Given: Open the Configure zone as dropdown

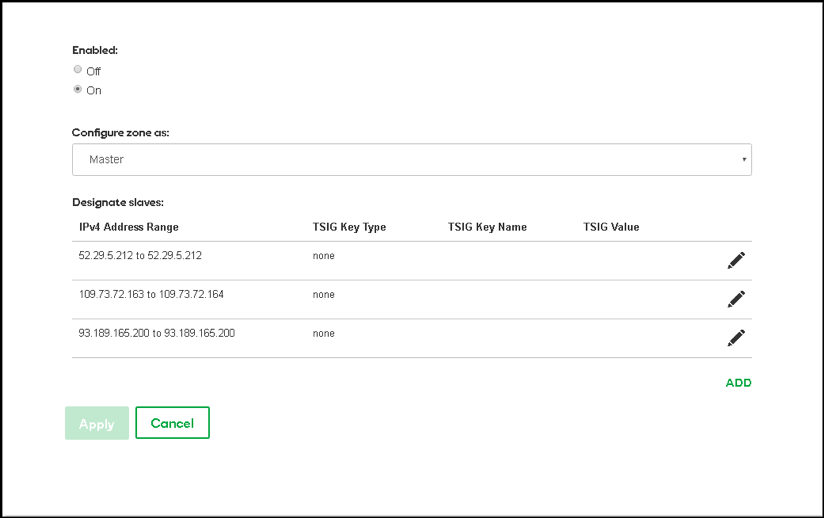Looking at the screenshot, I should (x=411, y=160).
